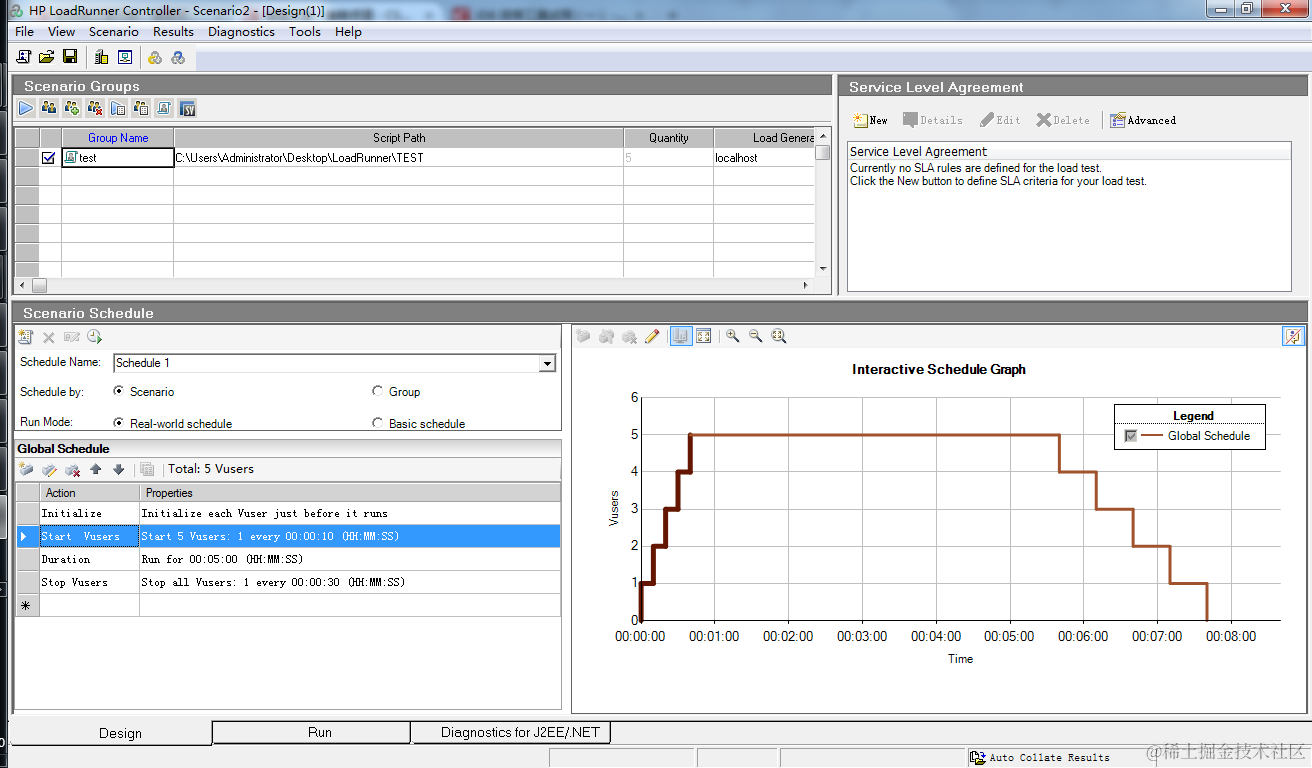This screenshot has width=1312, height=768.
Task: Open the Scenario menu
Action: tap(114, 32)
